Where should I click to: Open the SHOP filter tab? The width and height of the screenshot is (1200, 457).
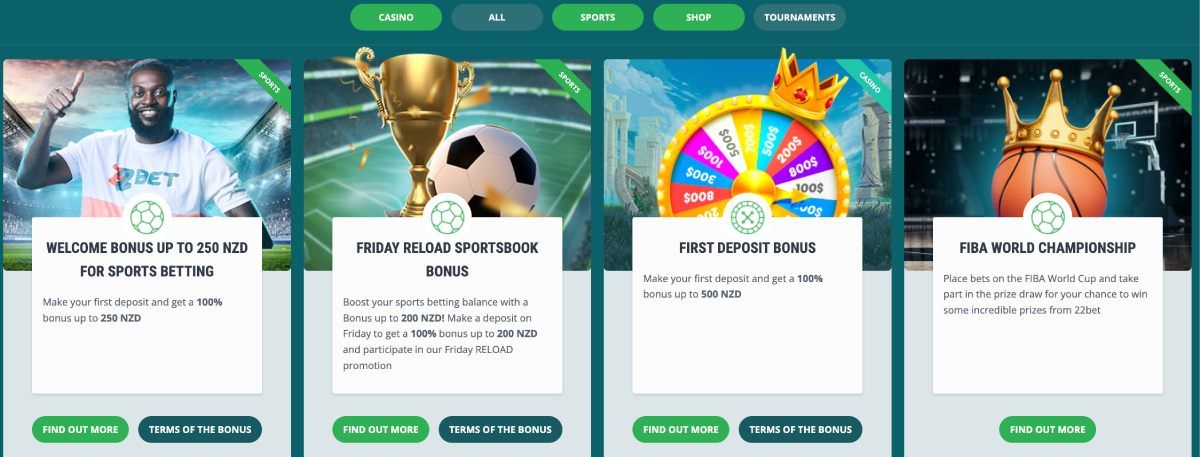(x=699, y=17)
